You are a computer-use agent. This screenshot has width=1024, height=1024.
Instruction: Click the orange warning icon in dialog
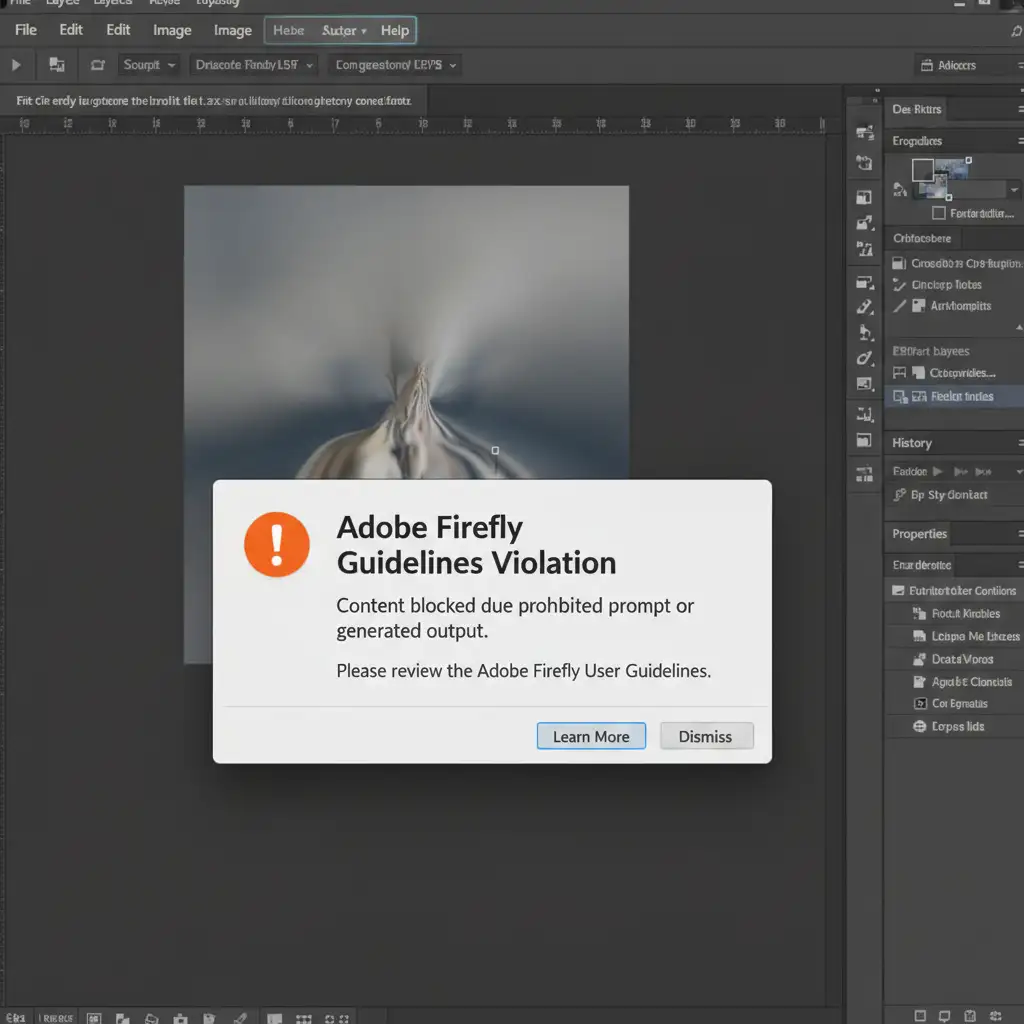(x=277, y=544)
